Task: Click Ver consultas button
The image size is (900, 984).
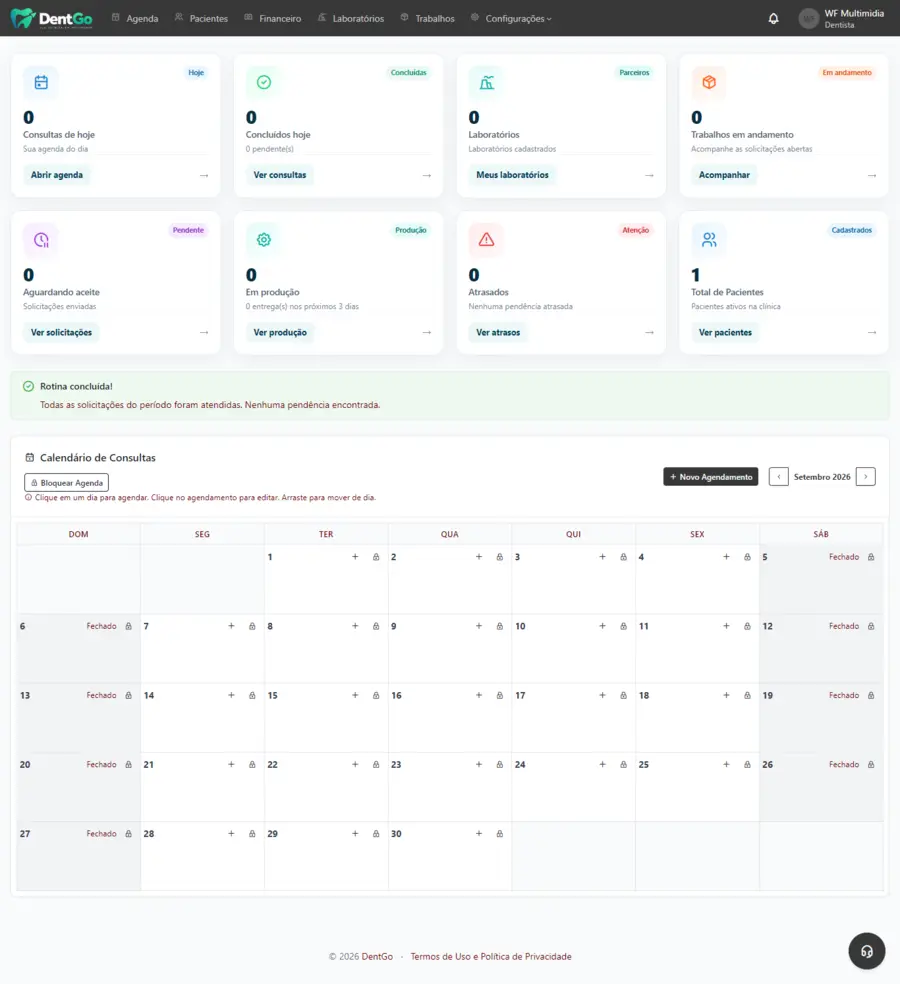Action: pos(280,175)
